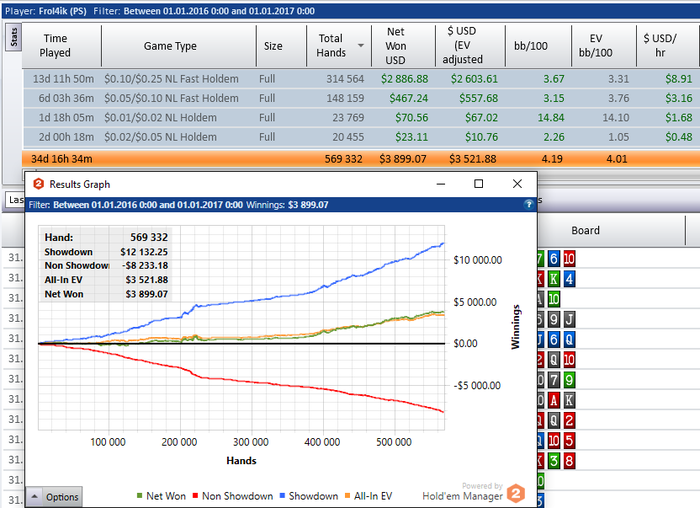Click green Net Won legend color square
This screenshot has width=700, height=508.
140,496
